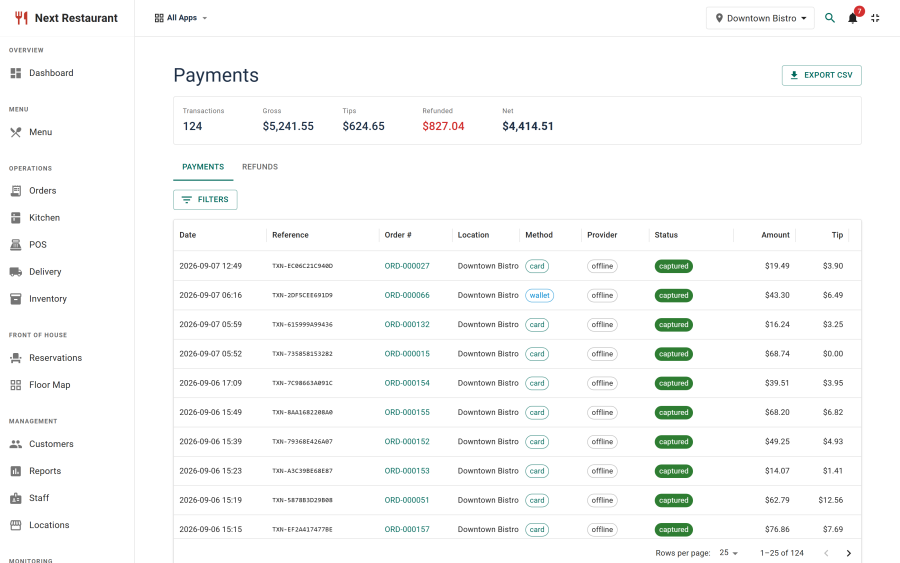
Task: Open order link ORD-000066
Action: pos(407,295)
